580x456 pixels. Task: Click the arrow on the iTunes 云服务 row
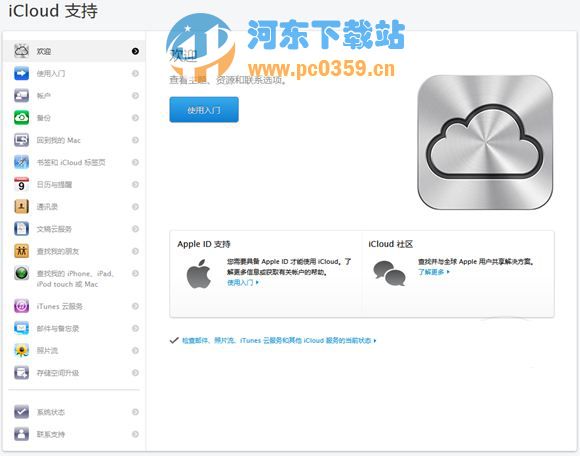135,306
